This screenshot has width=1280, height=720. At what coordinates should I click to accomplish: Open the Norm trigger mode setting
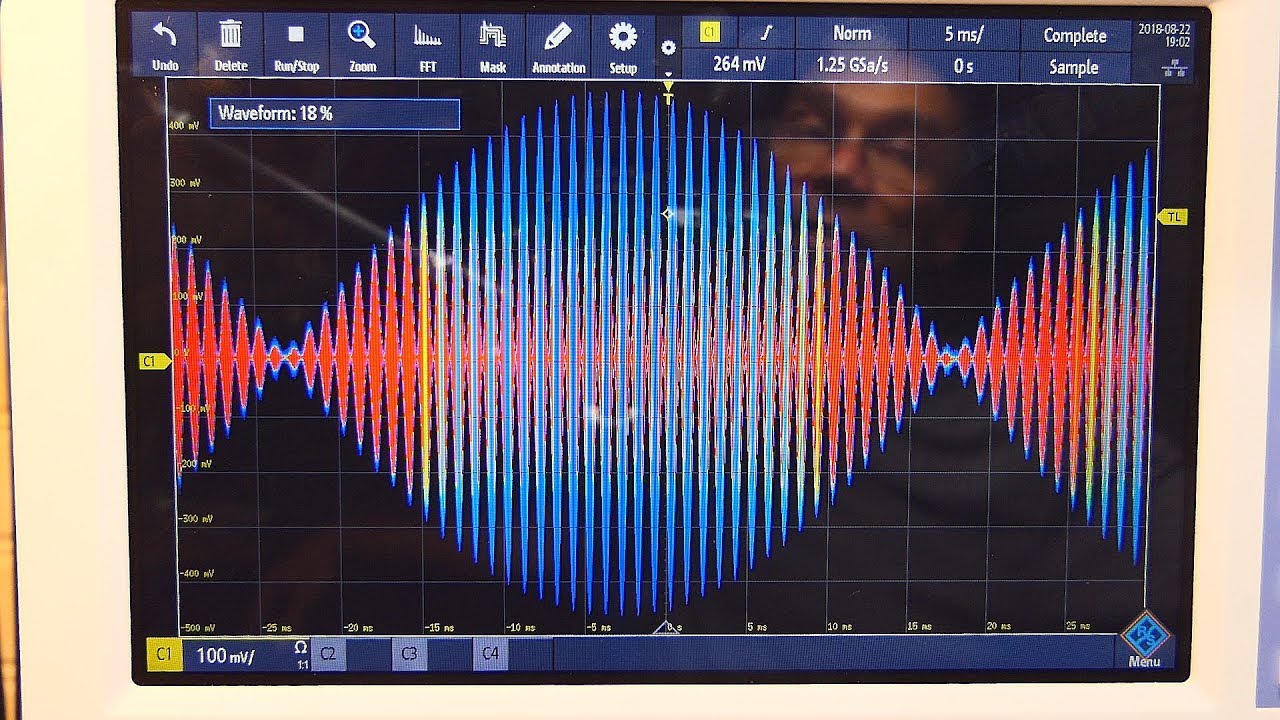[852, 33]
